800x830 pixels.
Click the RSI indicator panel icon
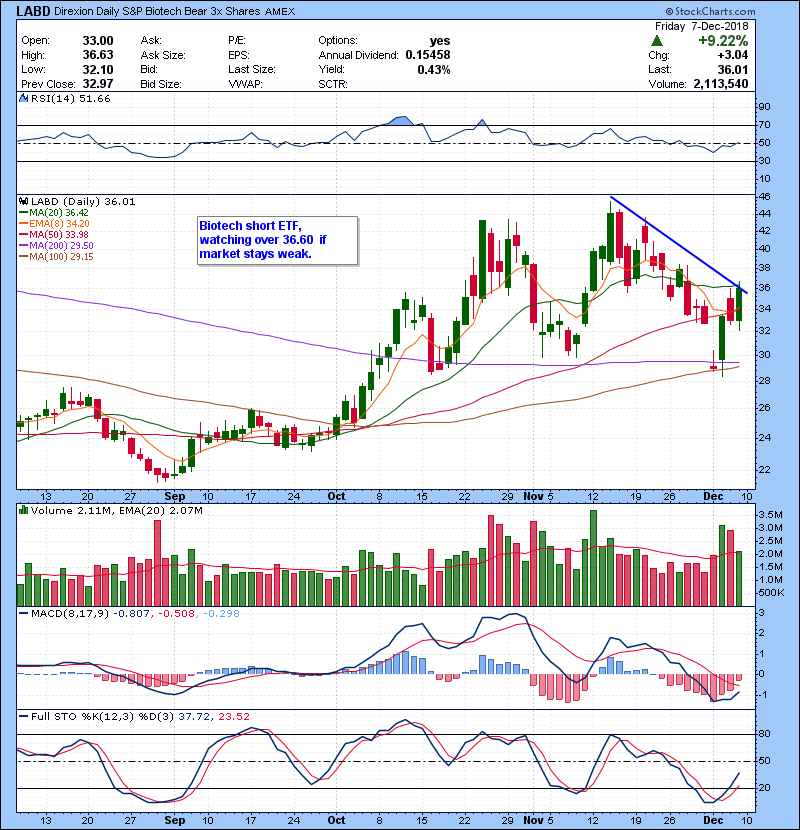(x=23, y=98)
